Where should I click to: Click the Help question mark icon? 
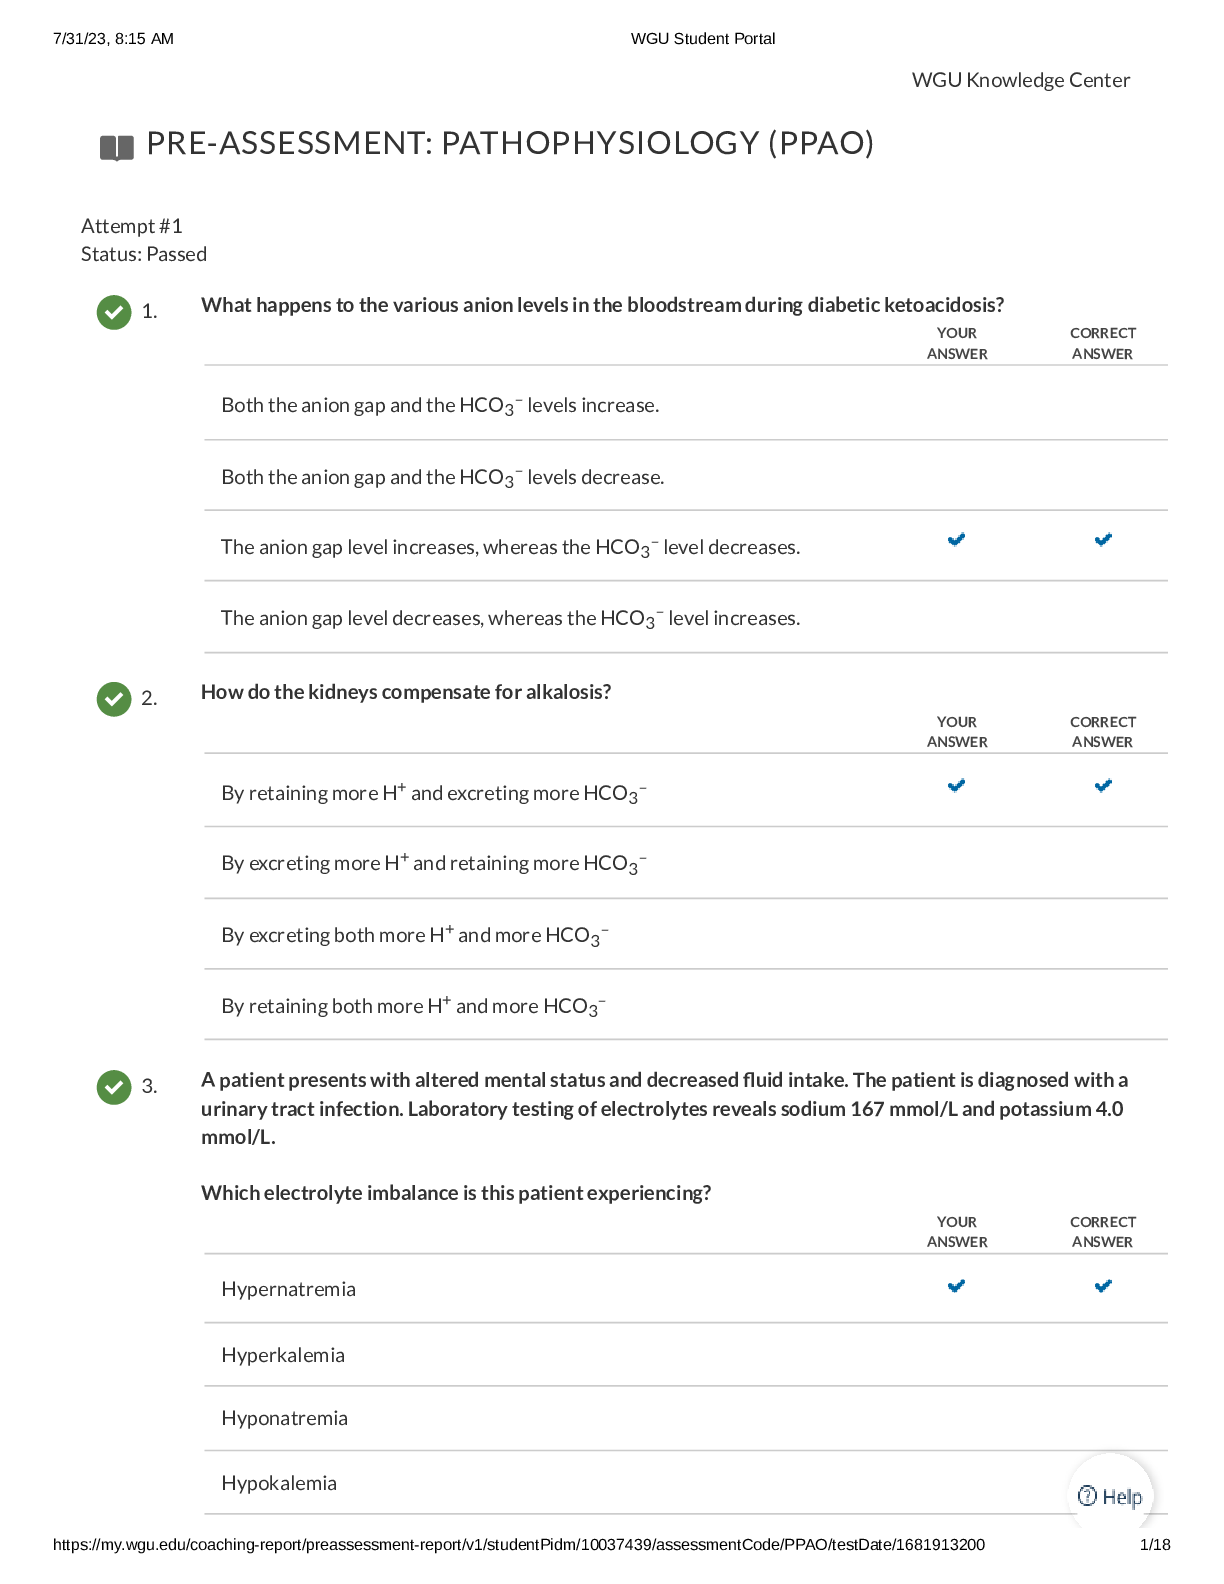pos(1088,1496)
